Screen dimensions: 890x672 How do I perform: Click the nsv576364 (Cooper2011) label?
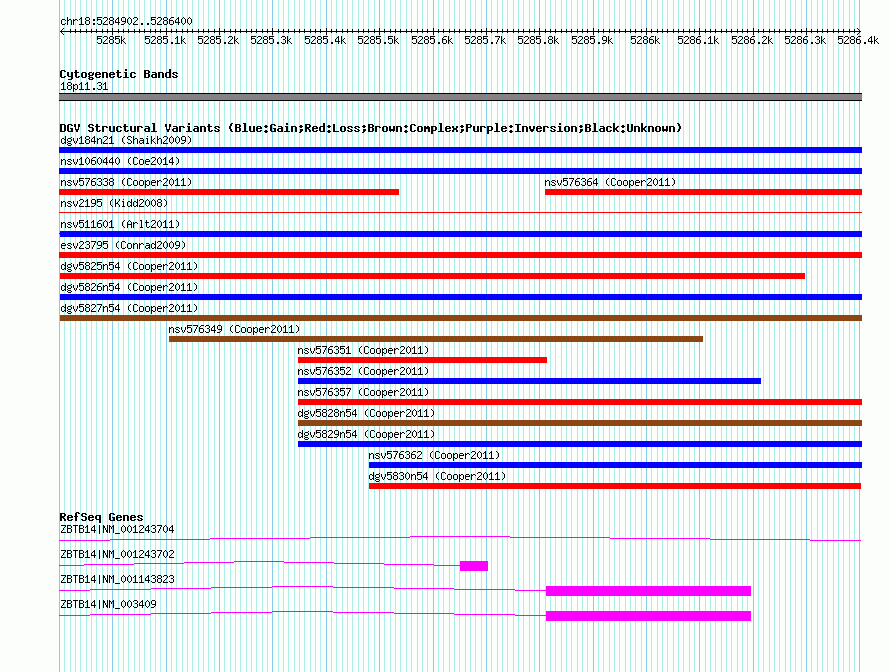610,182
